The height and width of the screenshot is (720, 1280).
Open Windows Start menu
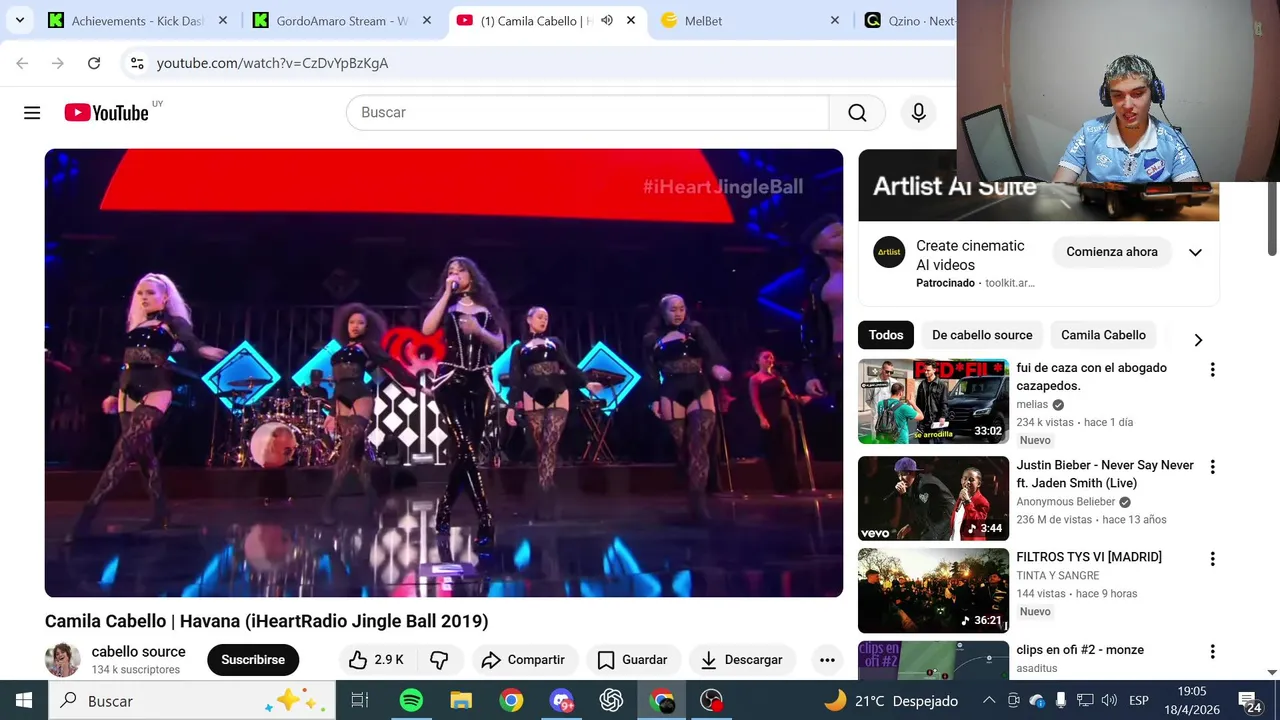(24, 700)
